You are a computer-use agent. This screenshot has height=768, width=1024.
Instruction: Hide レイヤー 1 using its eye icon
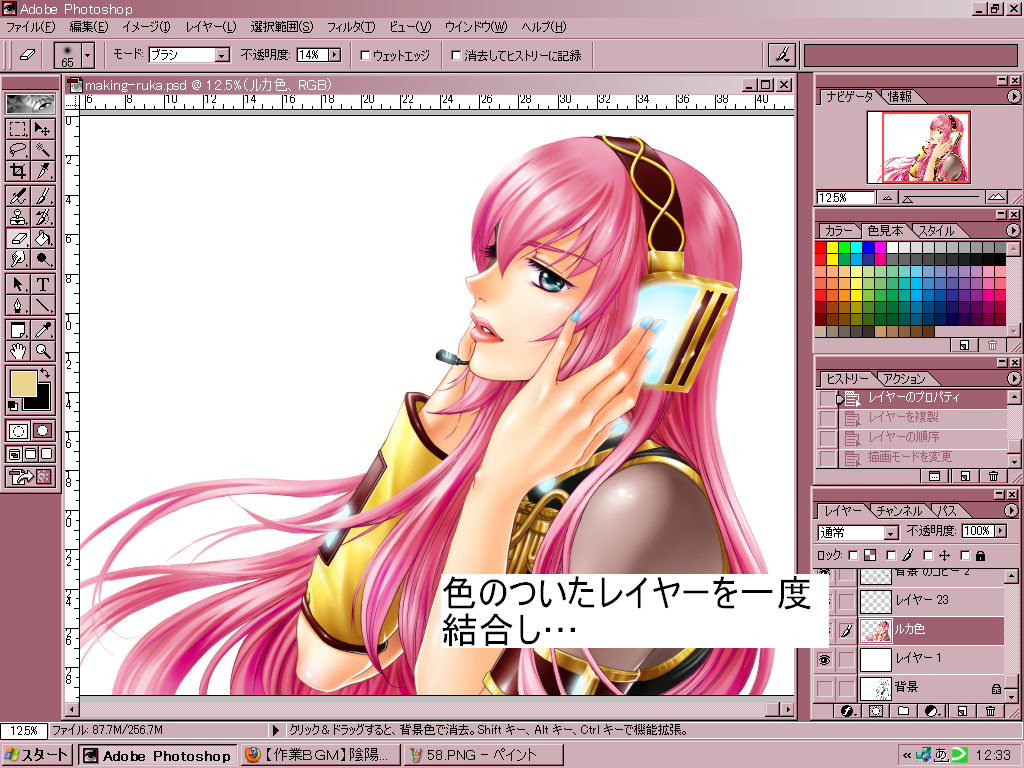click(x=824, y=659)
